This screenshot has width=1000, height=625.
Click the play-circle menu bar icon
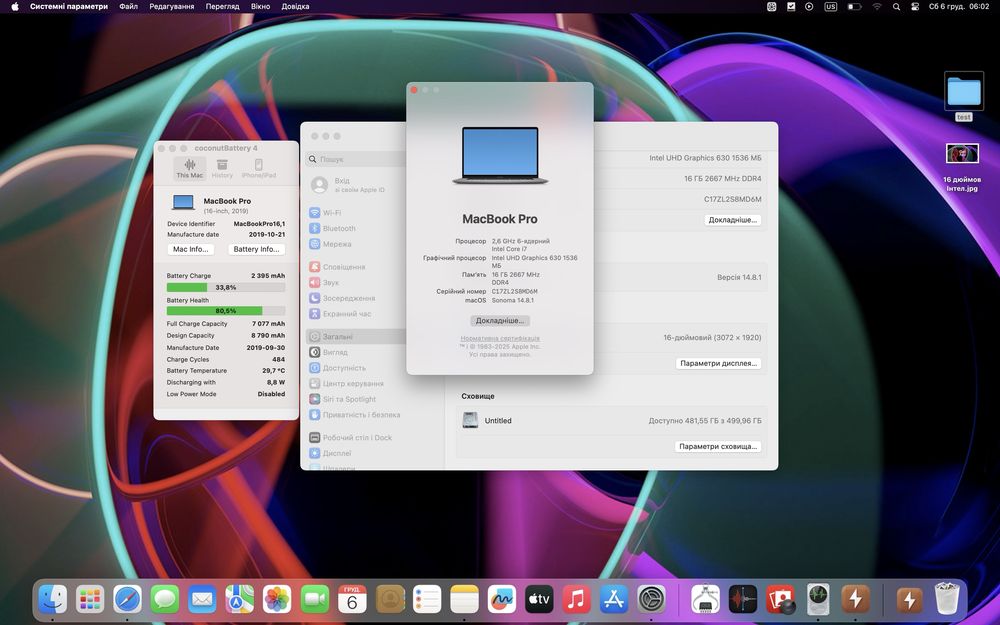coord(809,6)
